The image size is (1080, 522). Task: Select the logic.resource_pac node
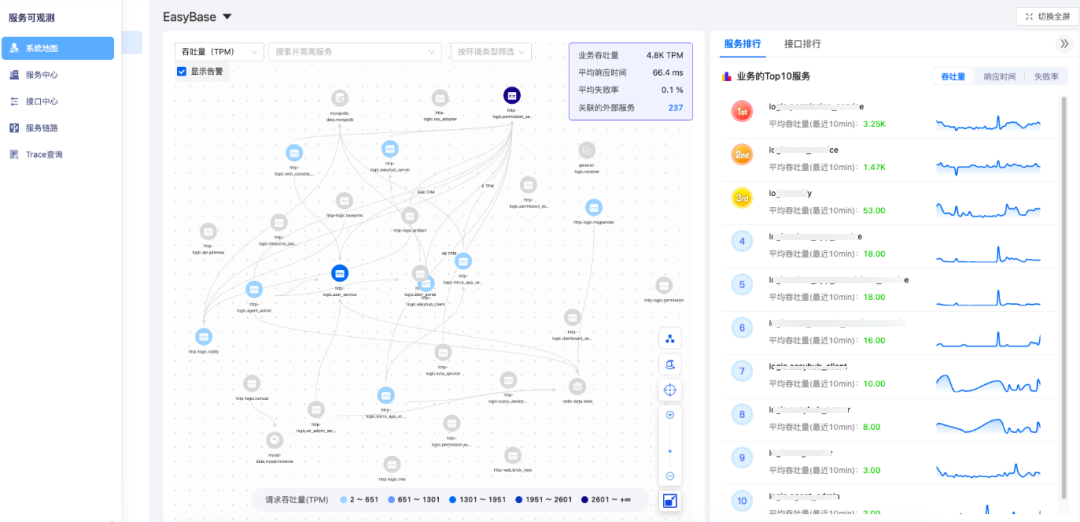click(279, 223)
